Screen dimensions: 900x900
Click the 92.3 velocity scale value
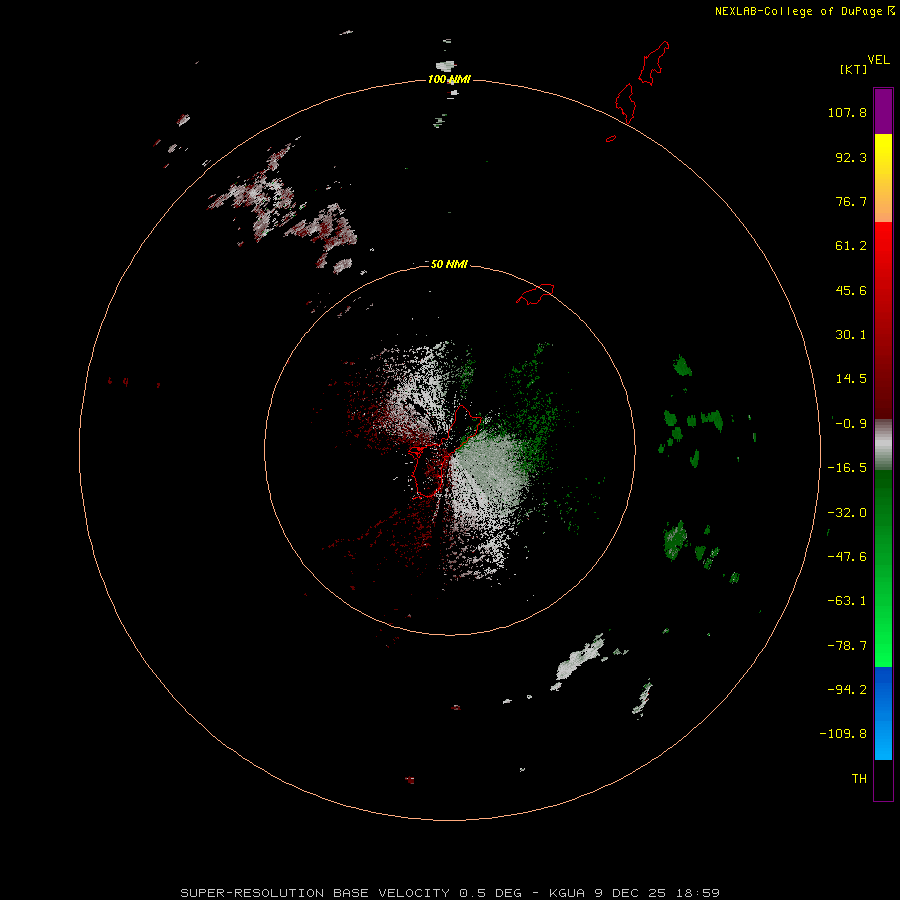coord(851,157)
